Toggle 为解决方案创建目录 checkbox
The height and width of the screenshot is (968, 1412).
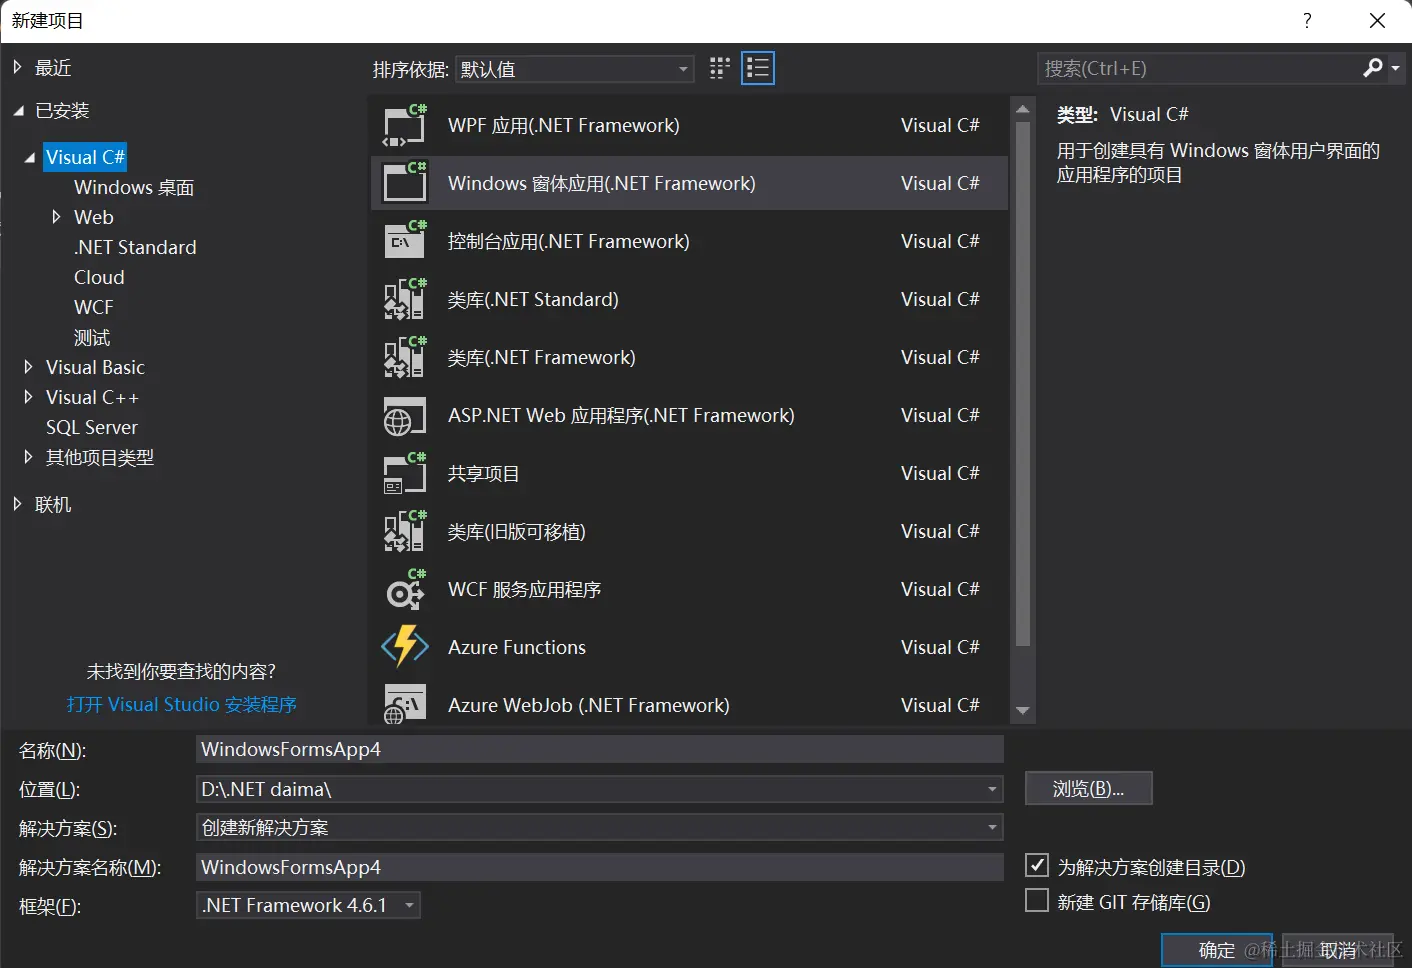pos(1037,865)
